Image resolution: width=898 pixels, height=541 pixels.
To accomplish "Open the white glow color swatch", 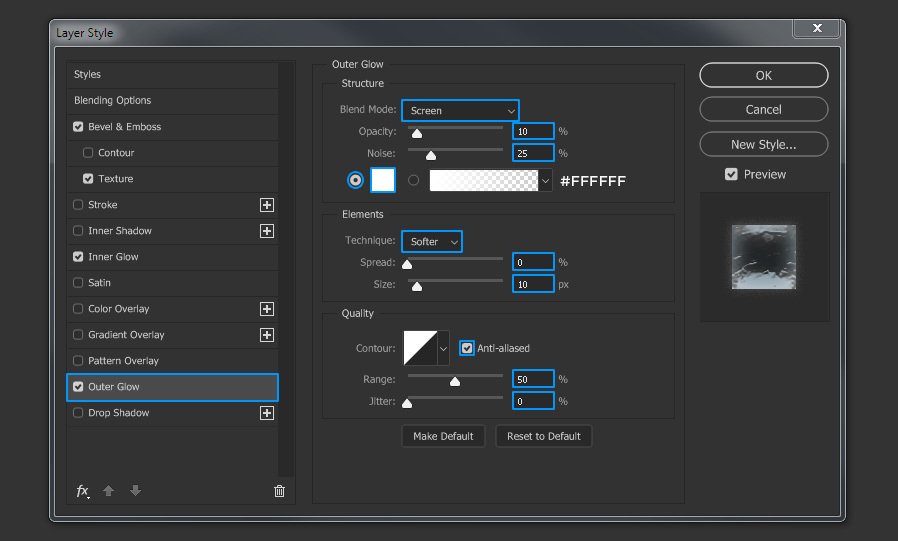I will 383,180.
